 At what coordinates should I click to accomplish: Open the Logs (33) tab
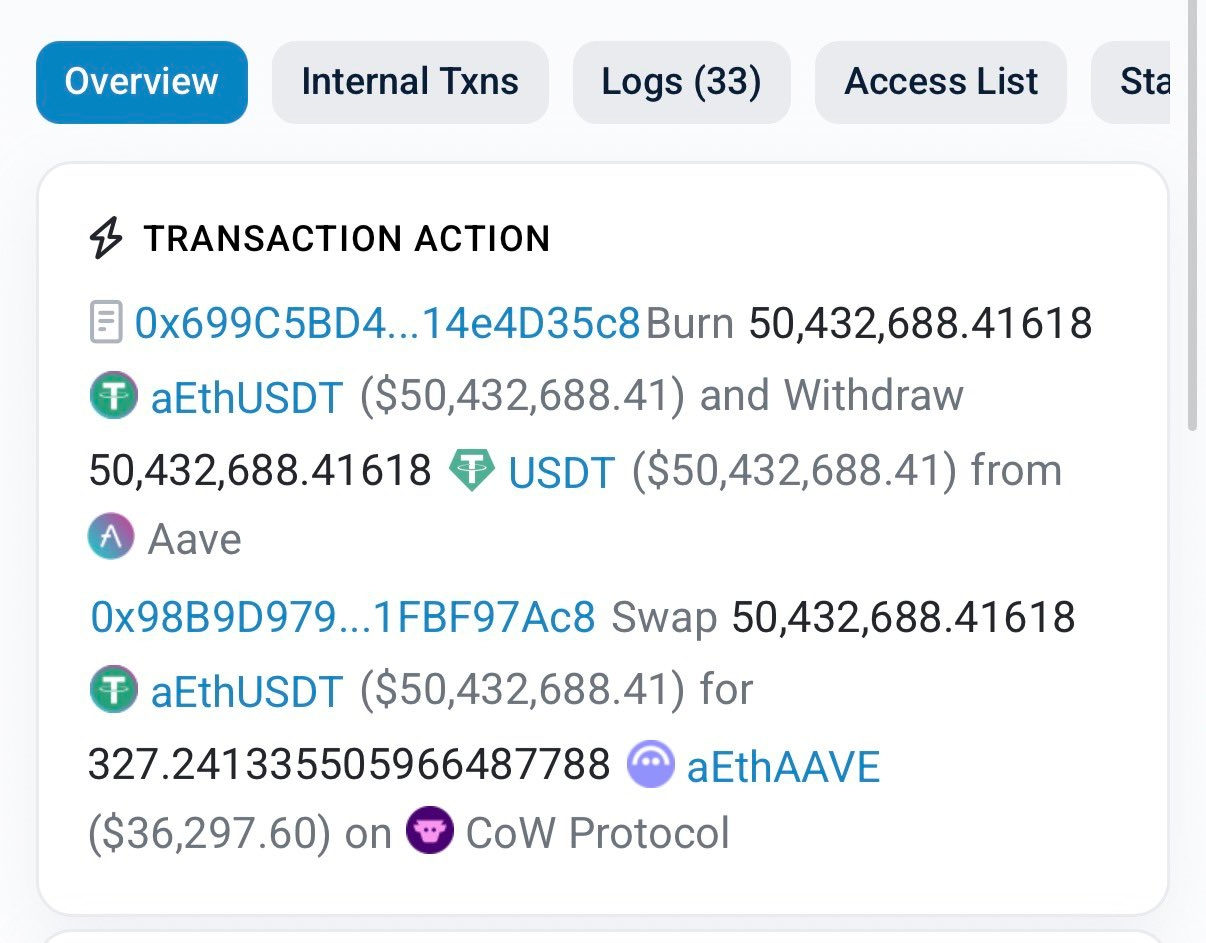[681, 82]
